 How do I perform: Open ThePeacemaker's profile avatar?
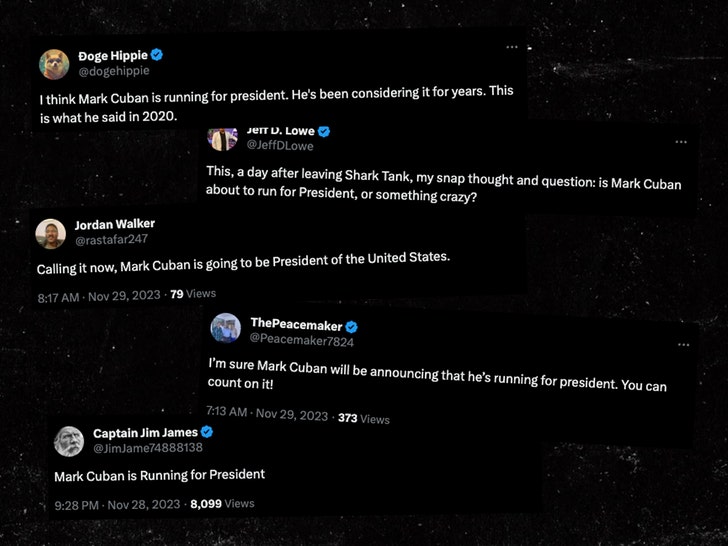pos(225,328)
